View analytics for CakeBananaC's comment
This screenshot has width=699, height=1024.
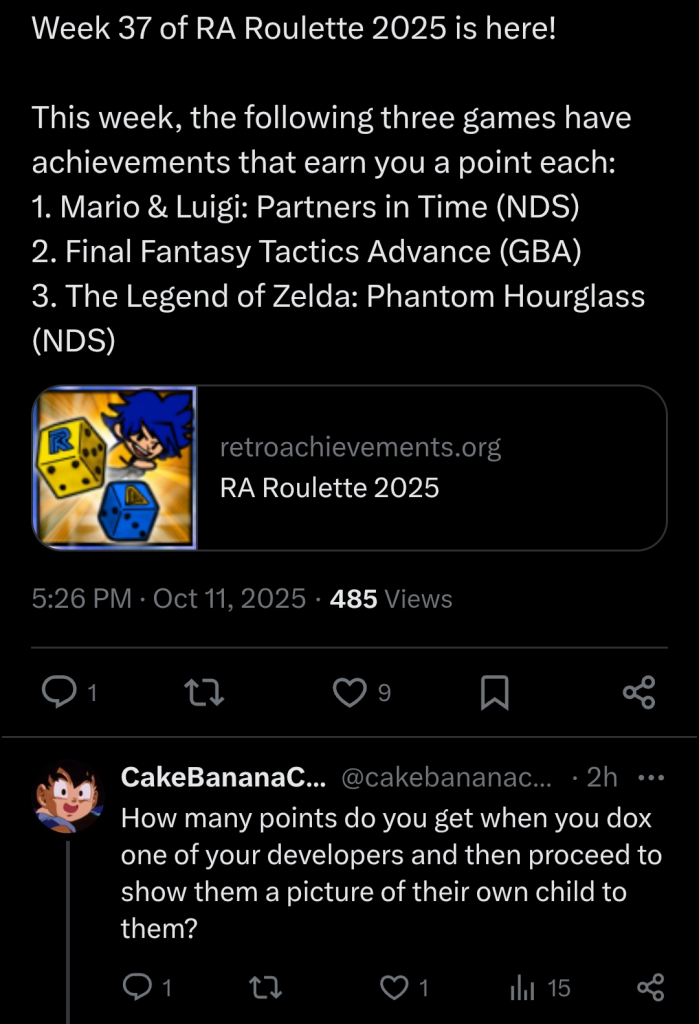tap(523, 988)
